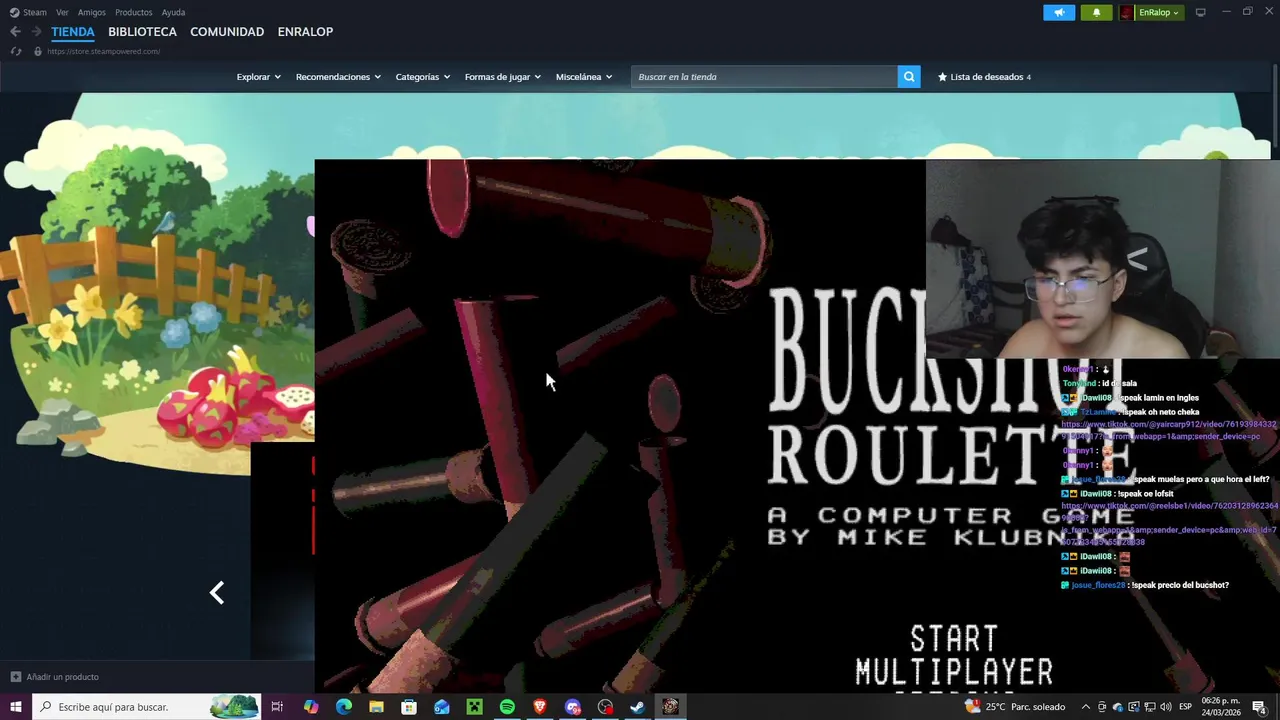Image resolution: width=1280 pixels, height=720 pixels.
Task: Launch Minecraft from the taskbar
Action: pyautogui.click(x=474, y=707)
